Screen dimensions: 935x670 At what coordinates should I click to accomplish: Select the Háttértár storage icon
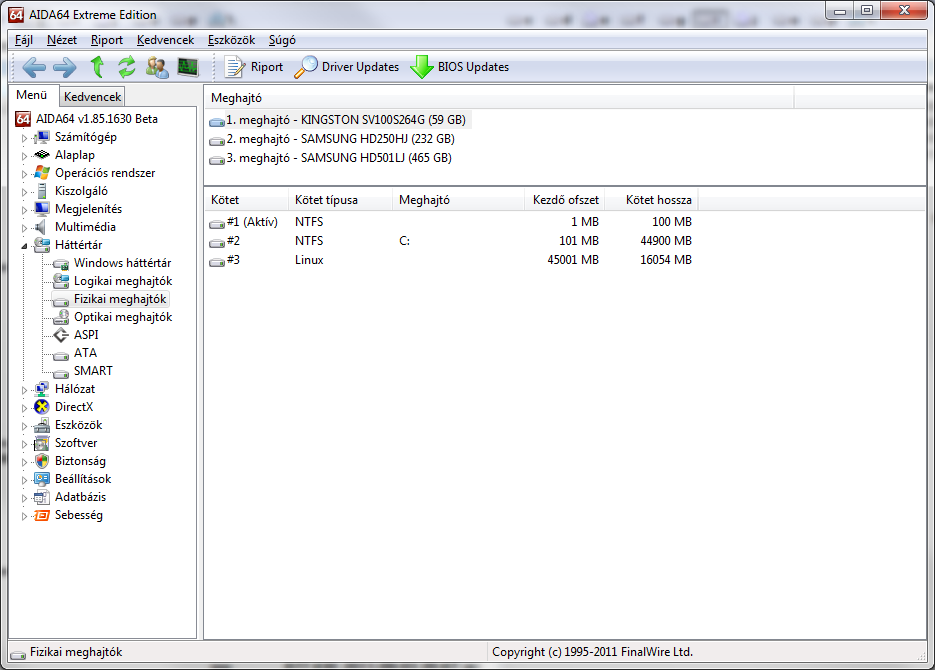coord(42,245)
